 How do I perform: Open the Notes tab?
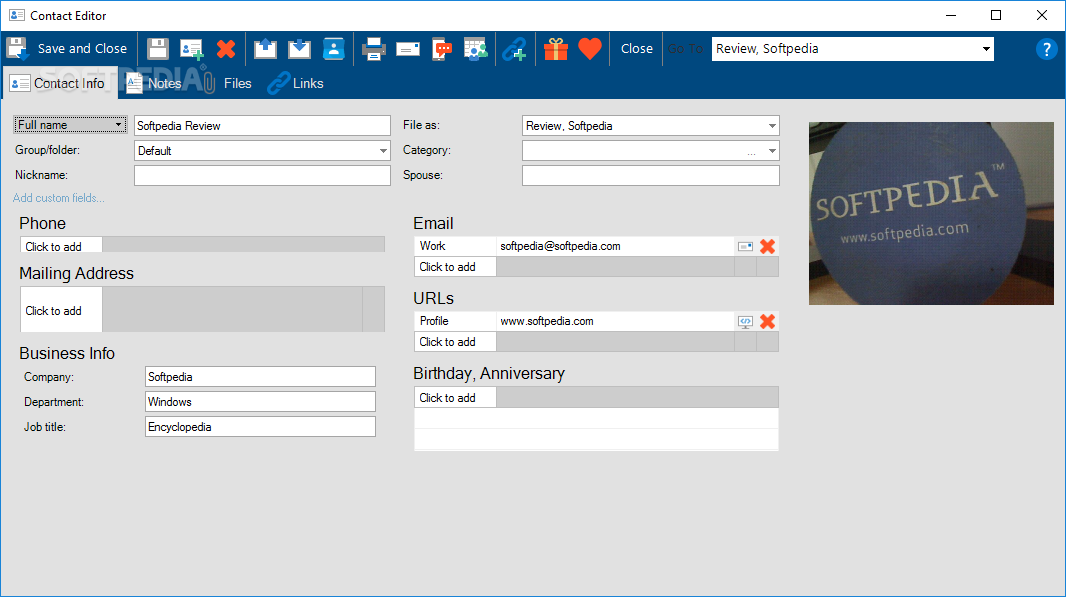(x=154, y=83)
